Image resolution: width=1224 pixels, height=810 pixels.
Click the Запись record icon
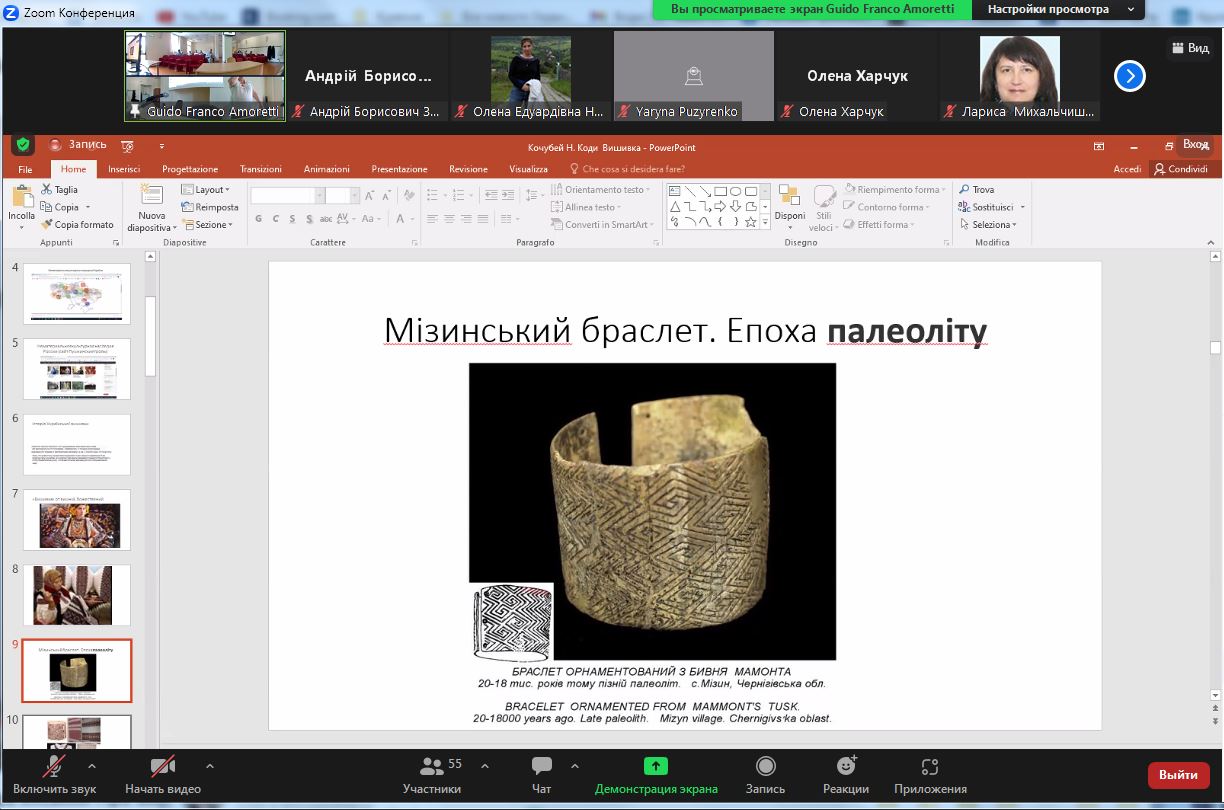pos(765,767)
